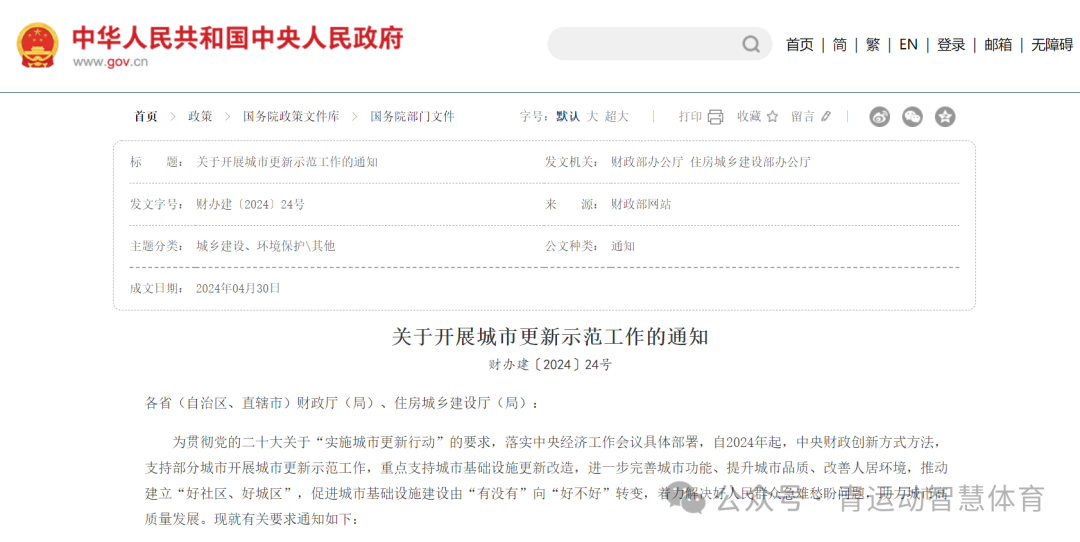Go to 政策 in the breadcrumb
This screenshot has width=1080, height=542.
pyautogui.click(x=200, y=116)
